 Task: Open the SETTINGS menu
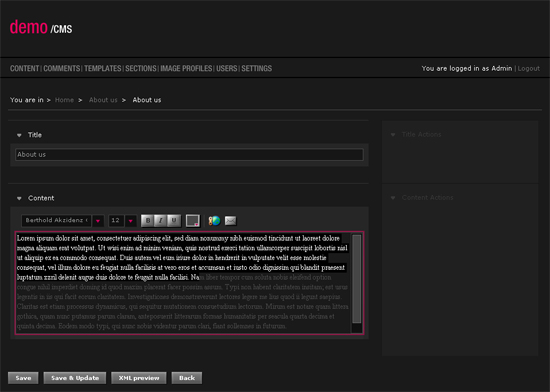(256, 68)
